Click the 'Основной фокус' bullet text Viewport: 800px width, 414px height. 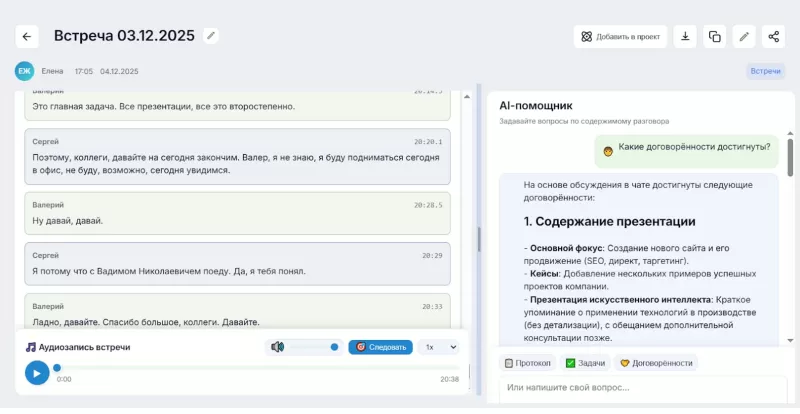pos(566,248)
